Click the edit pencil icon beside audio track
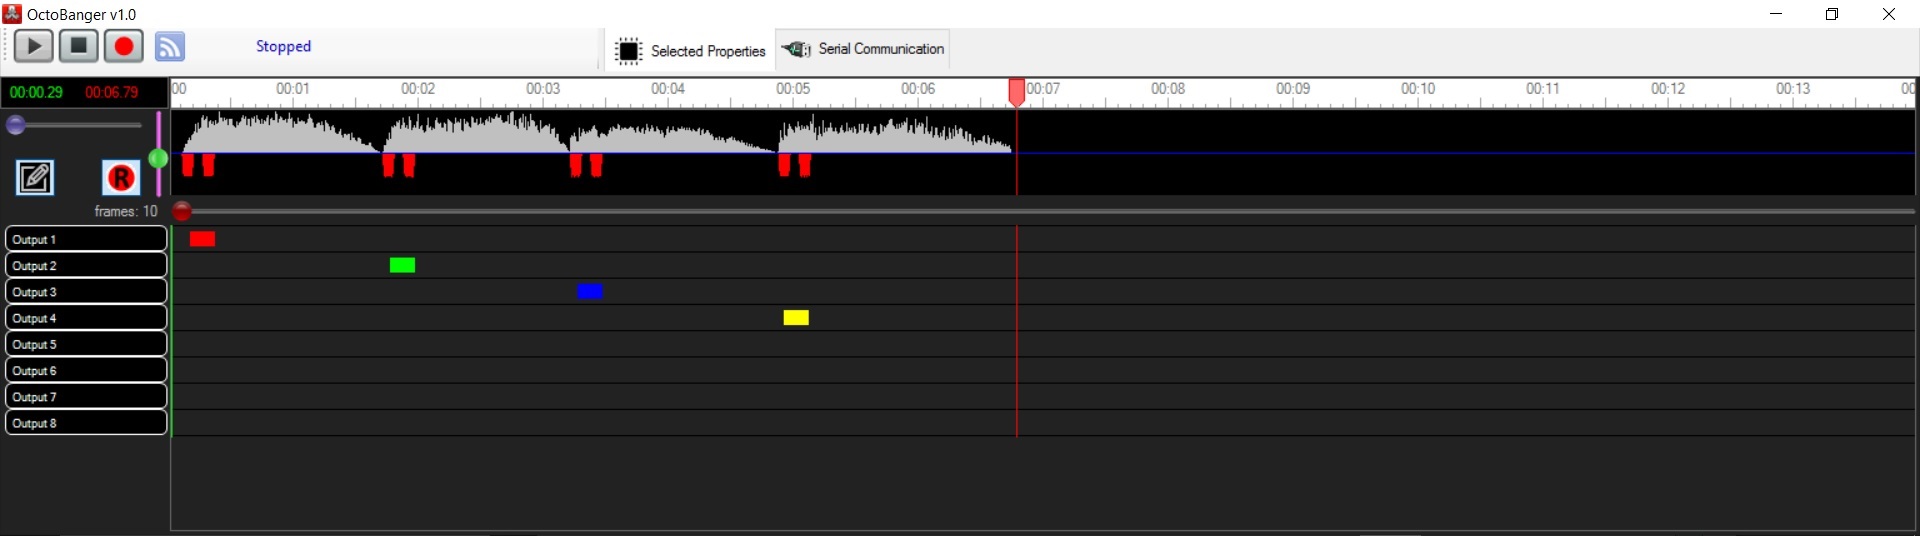 [x=35, y=178]
